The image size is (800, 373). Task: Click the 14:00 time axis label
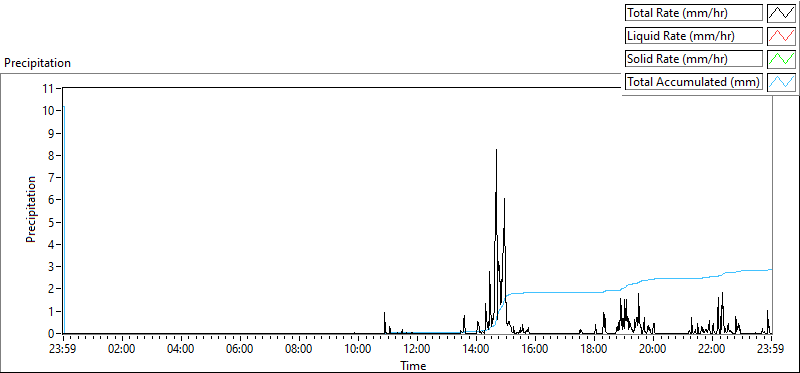(476, 350)
